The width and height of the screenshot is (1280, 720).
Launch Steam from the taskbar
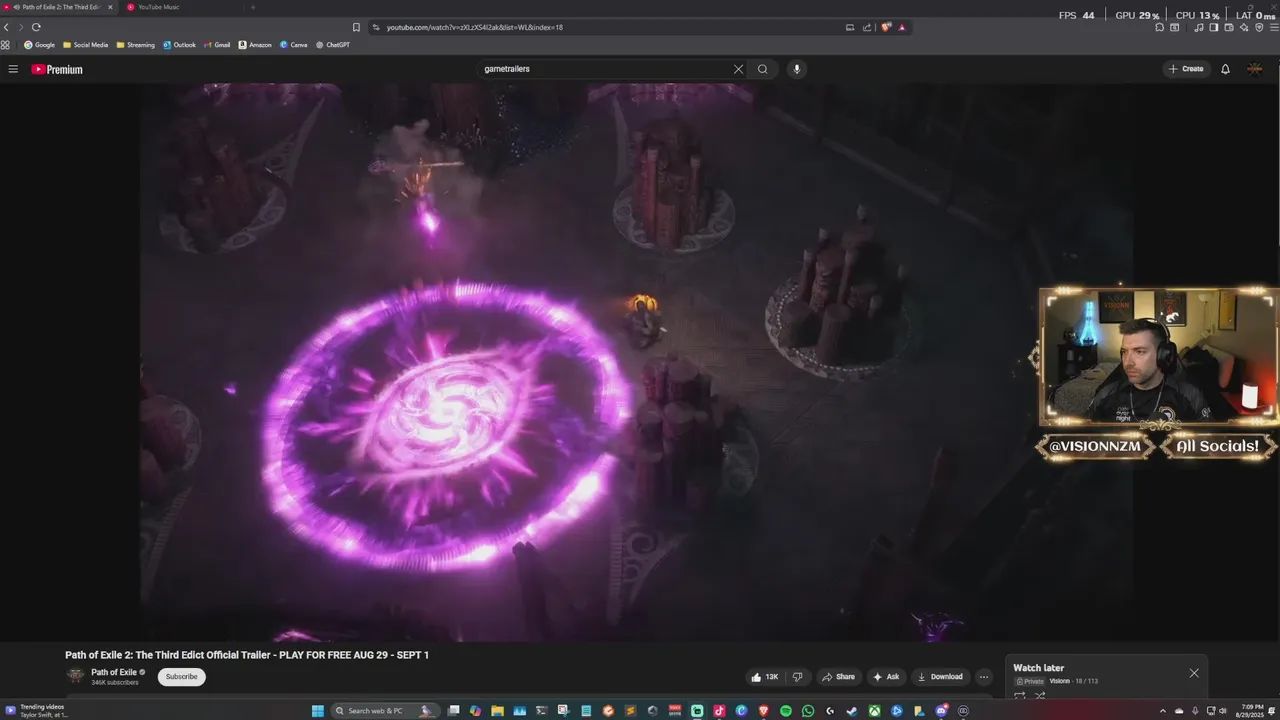851,711
